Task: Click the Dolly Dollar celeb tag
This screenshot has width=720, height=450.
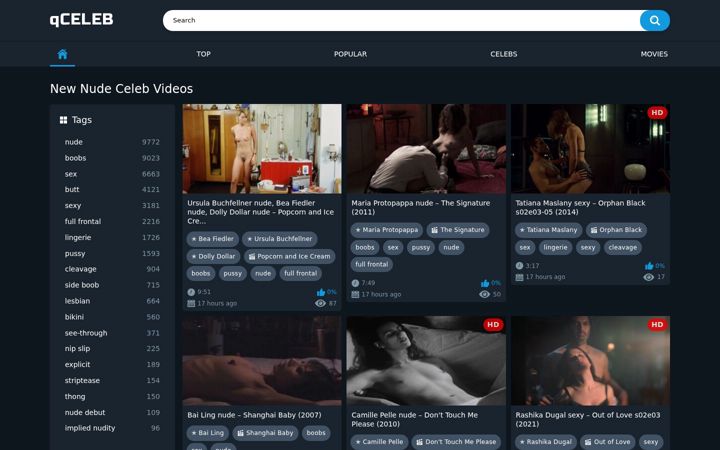Action: tap(213, 257)
